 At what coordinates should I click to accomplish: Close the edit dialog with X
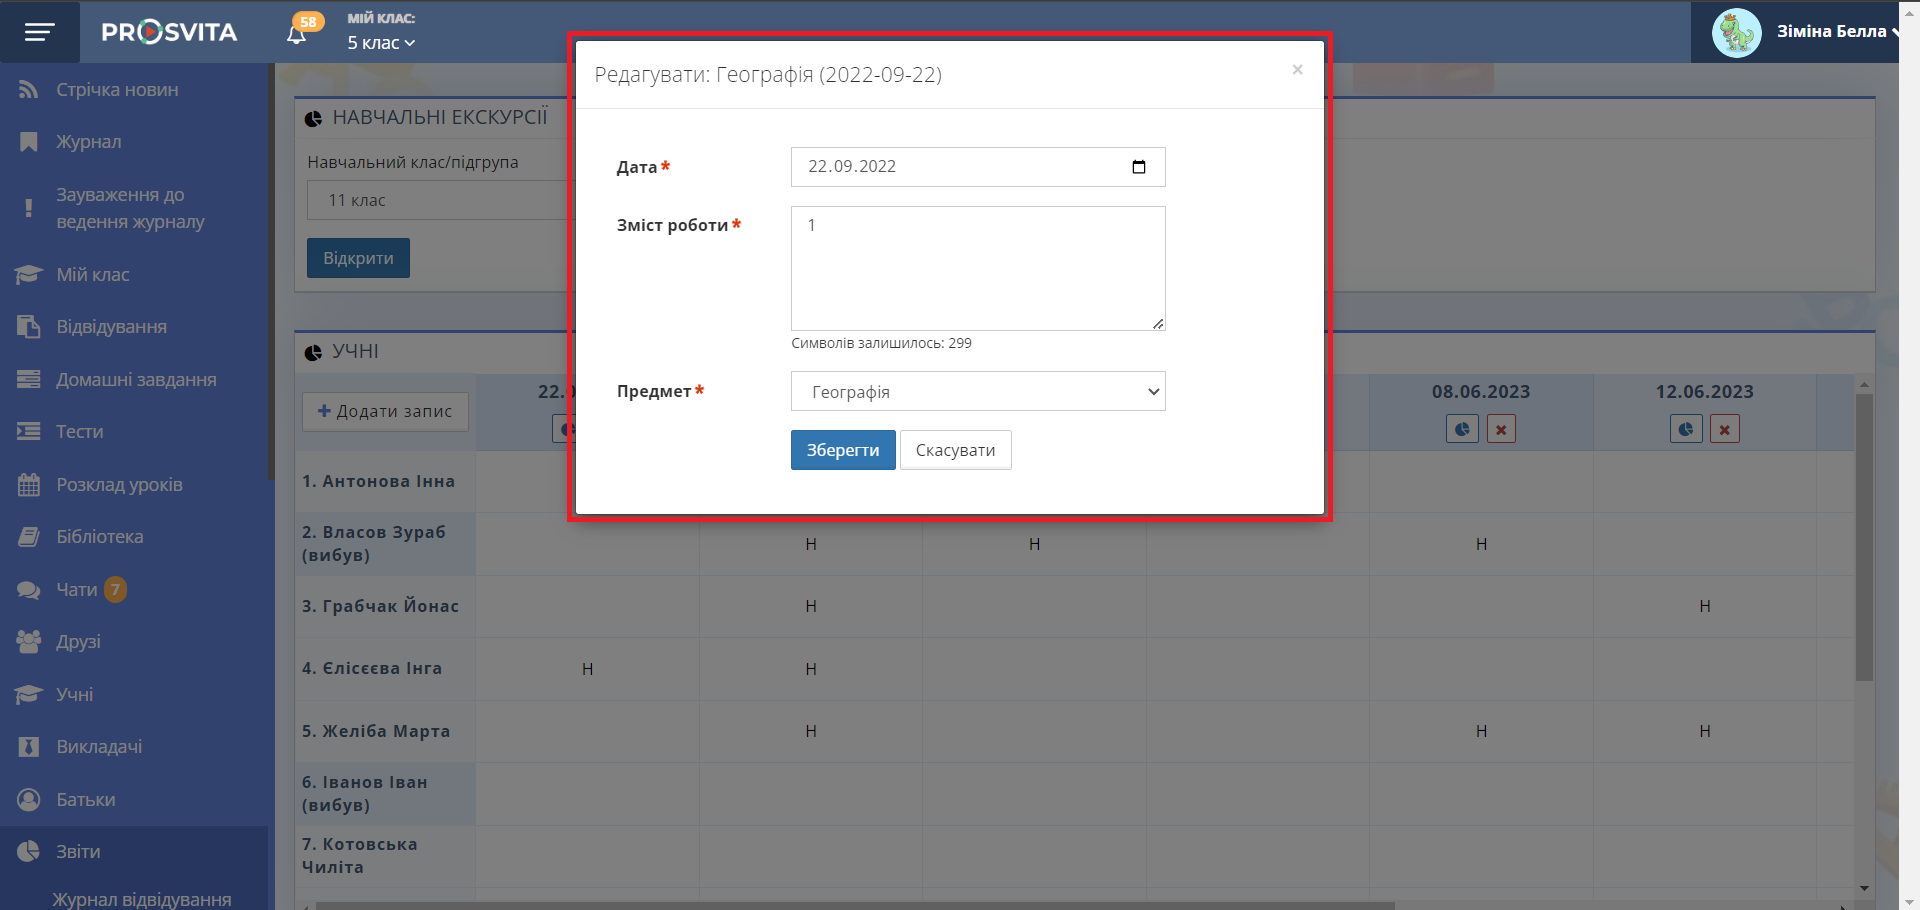(1297, 70)
